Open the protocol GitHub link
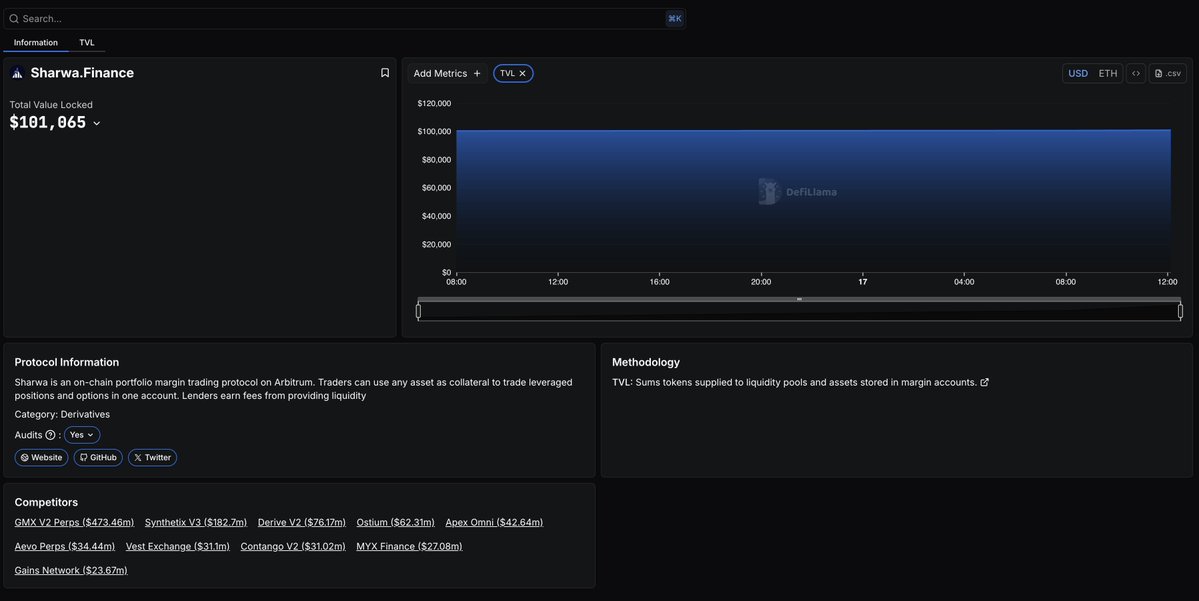1199x601 pixels. tap(98, 457)
